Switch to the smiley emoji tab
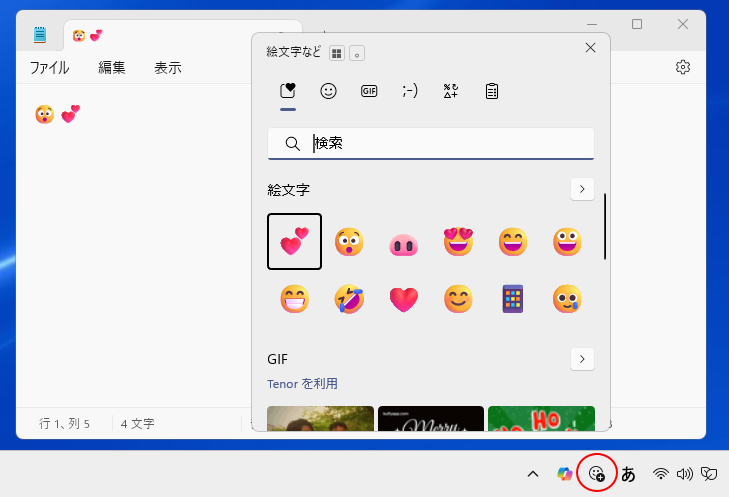The height and width of the screenshot is (497, 729). coord(328,91)
